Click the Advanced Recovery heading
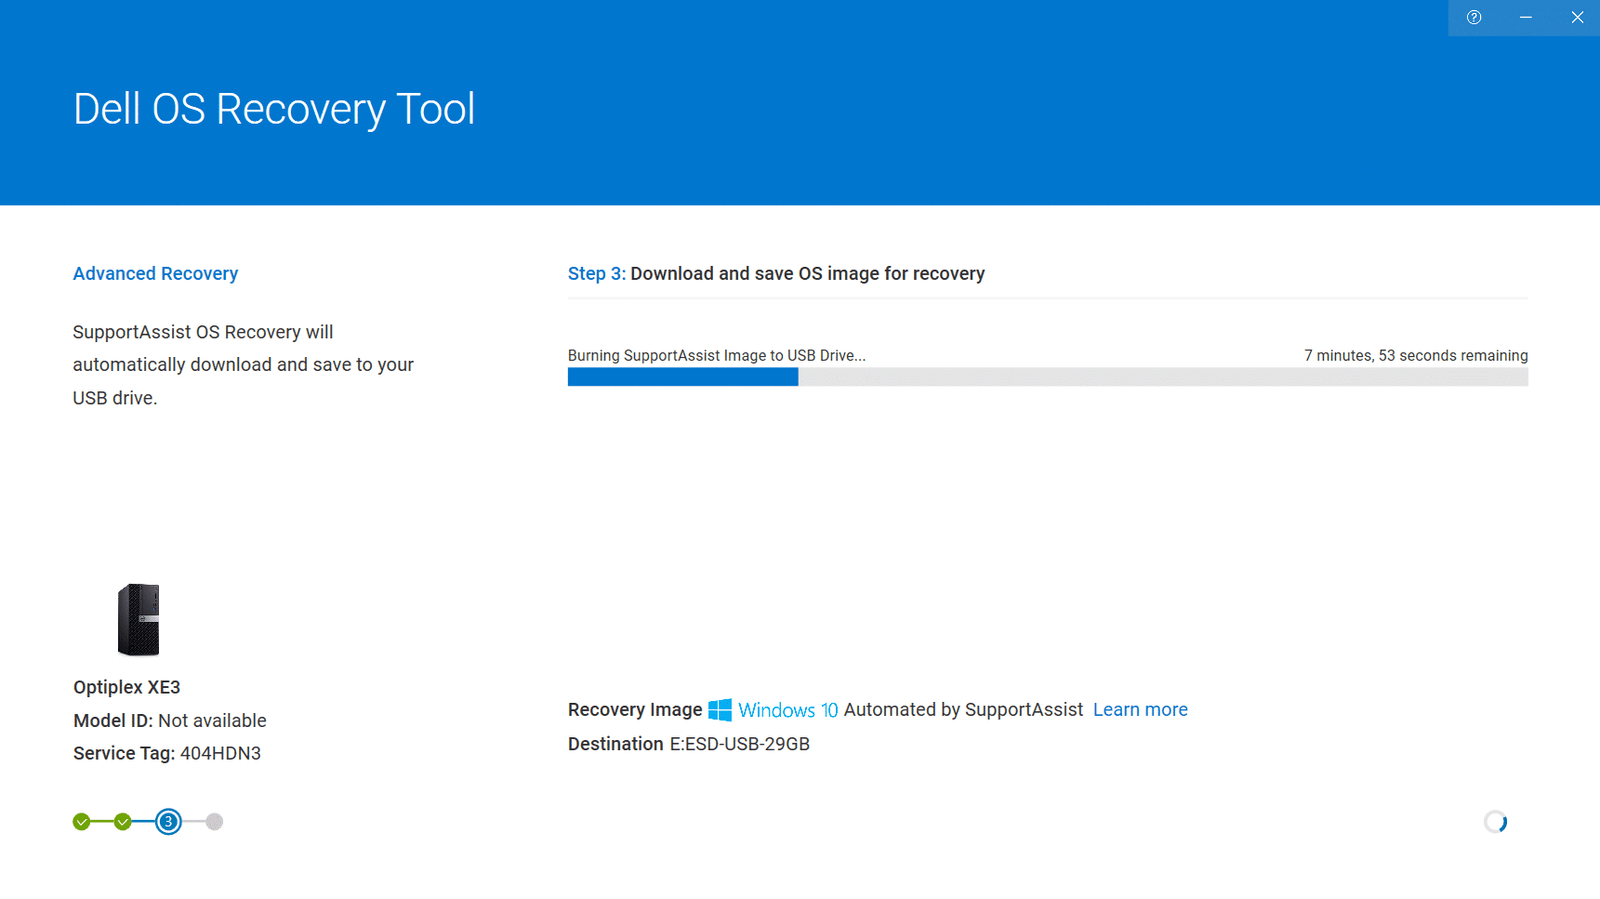 pos(155,274)
